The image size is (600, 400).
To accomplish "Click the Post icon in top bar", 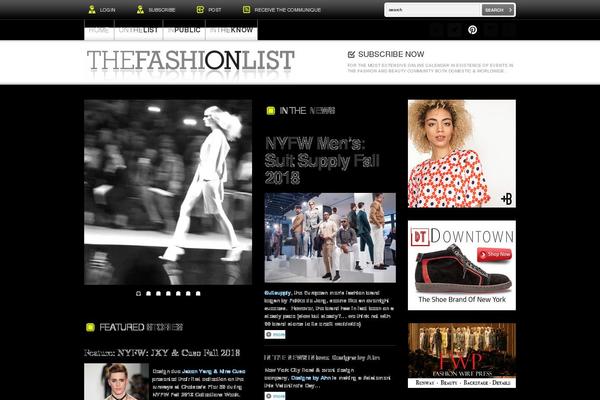I will (200, 10).
